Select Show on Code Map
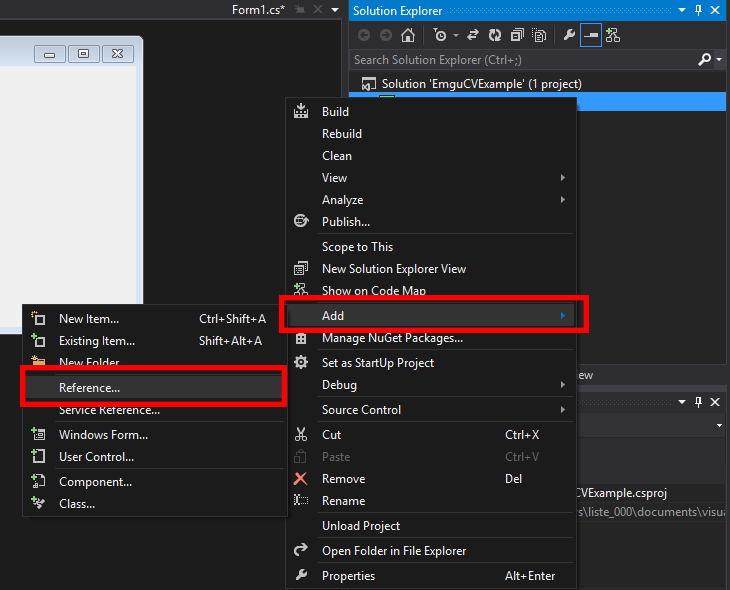The width and height of the screenshot is (730, 590). pyautogui.click(x=431, y=290)
